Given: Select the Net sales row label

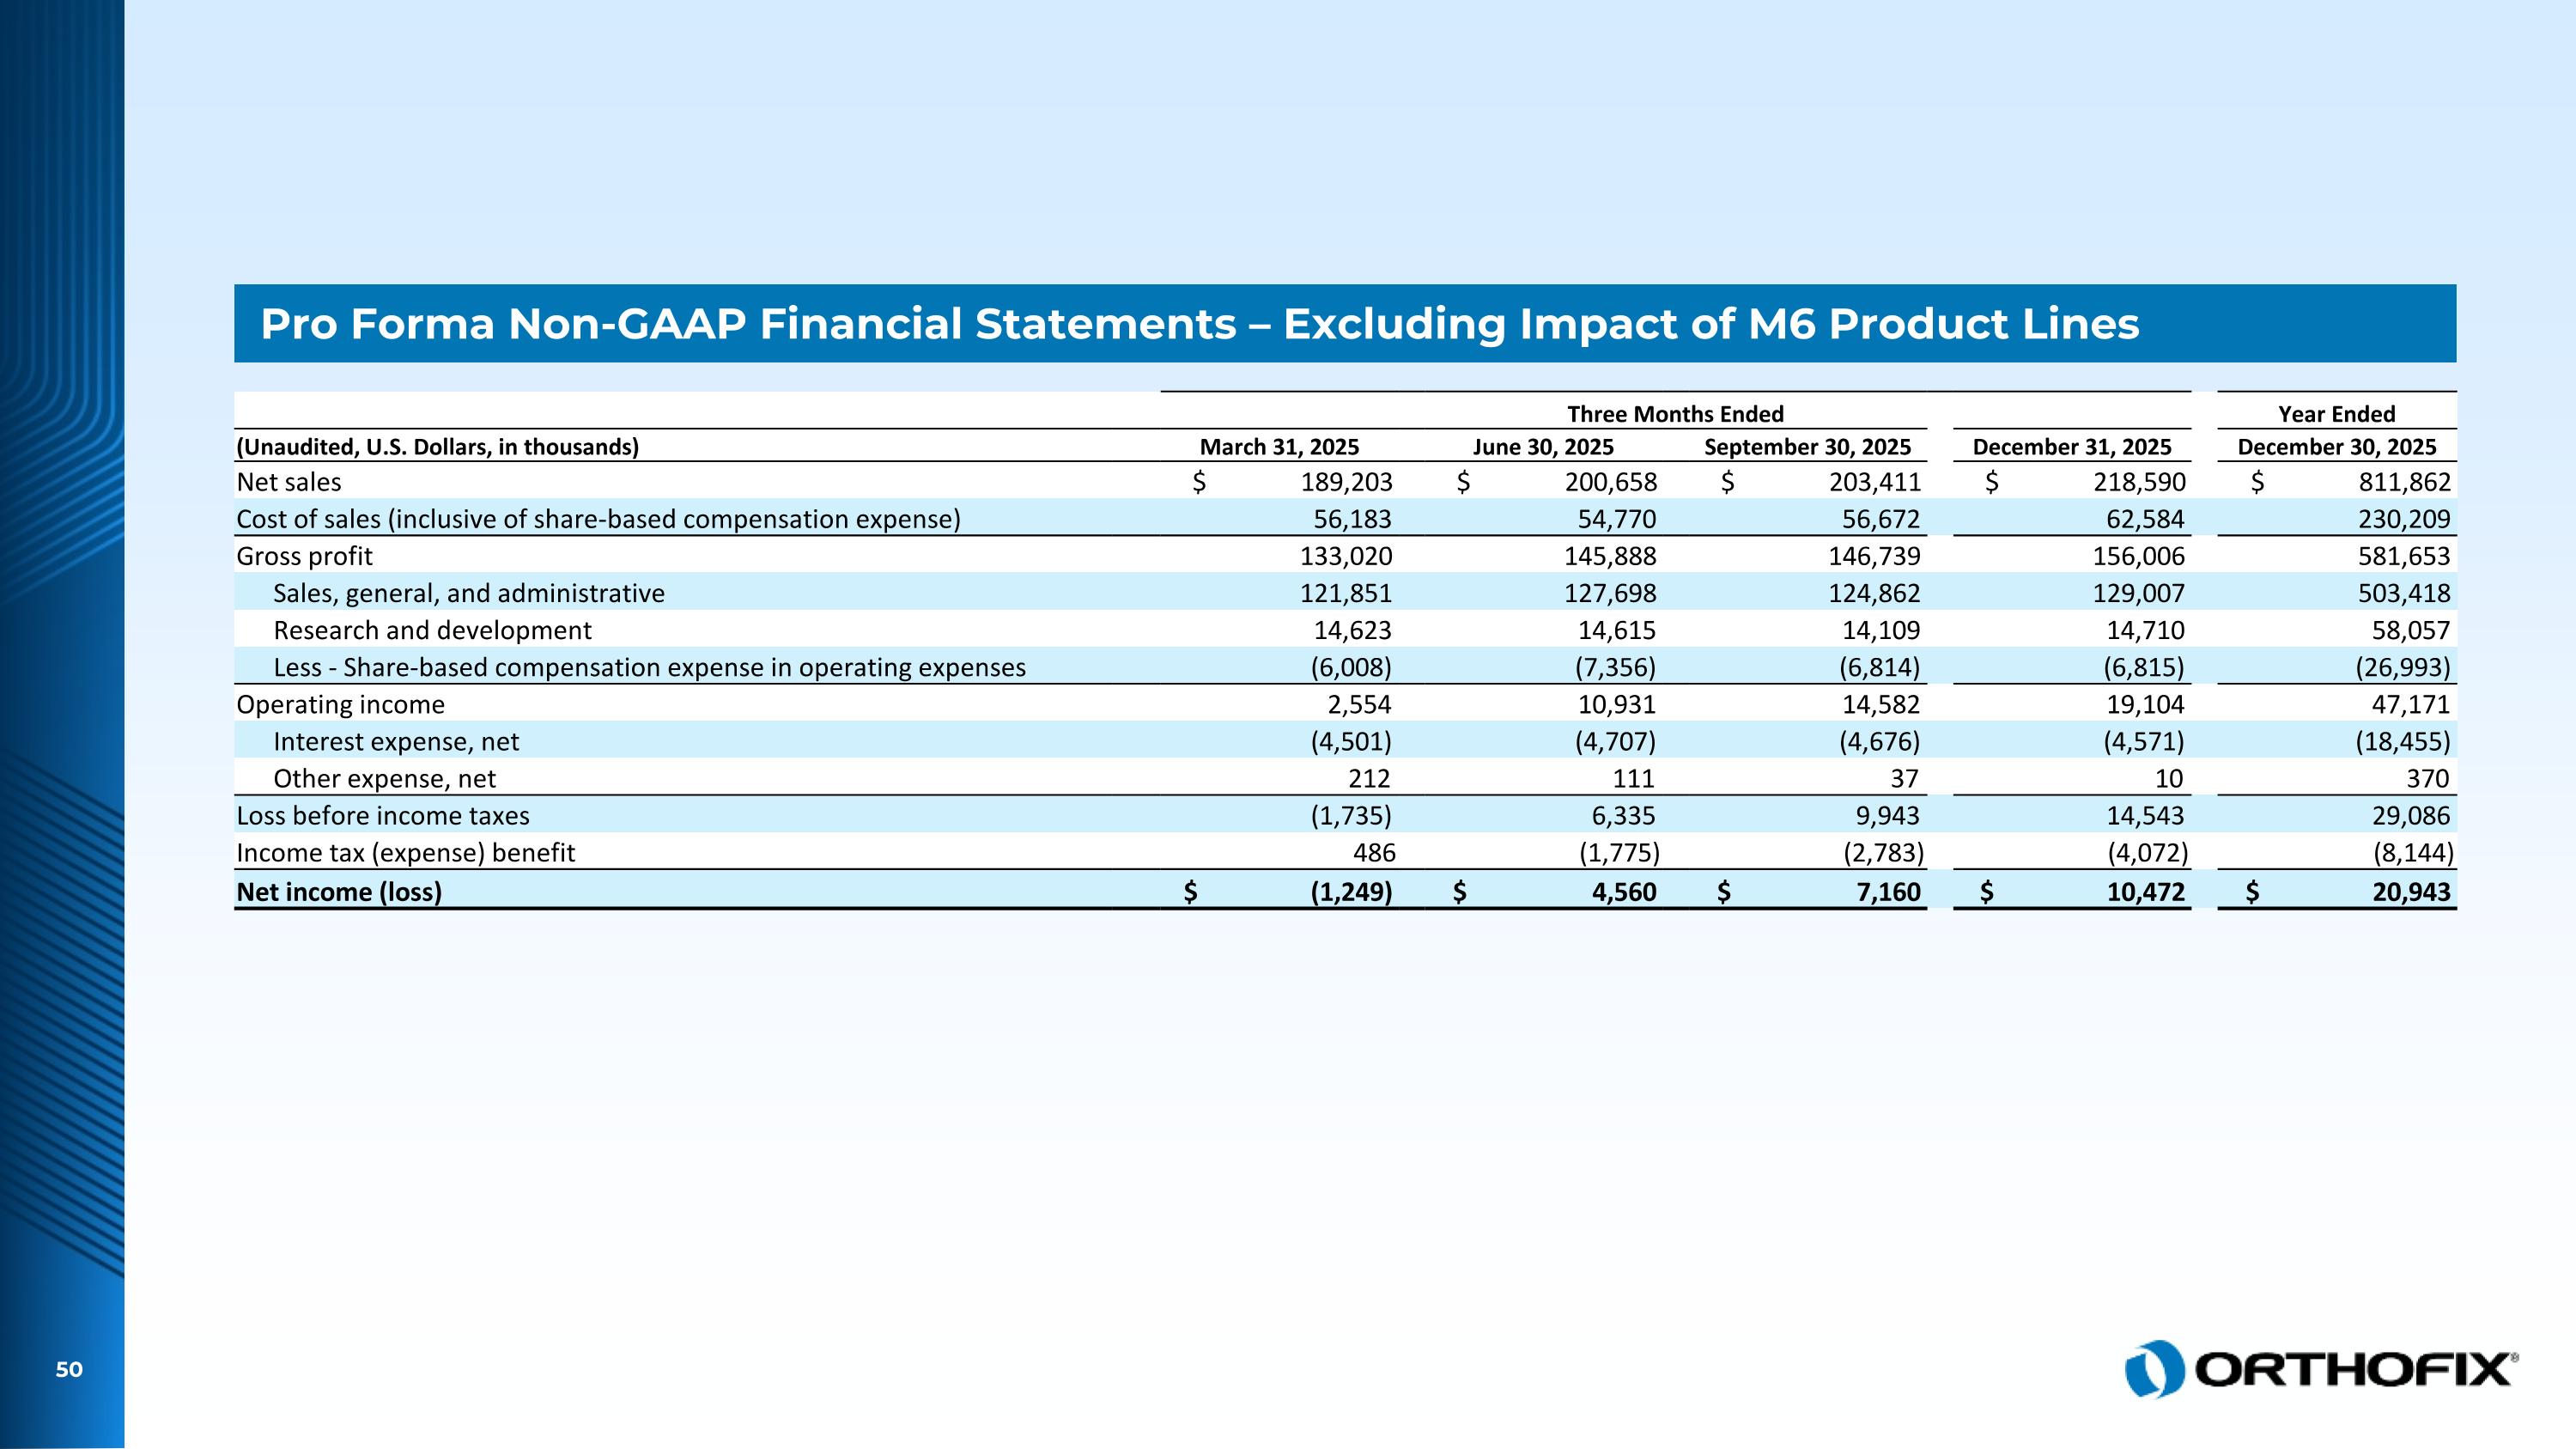Looking at the screenshot, I should [x=289, y=482].
